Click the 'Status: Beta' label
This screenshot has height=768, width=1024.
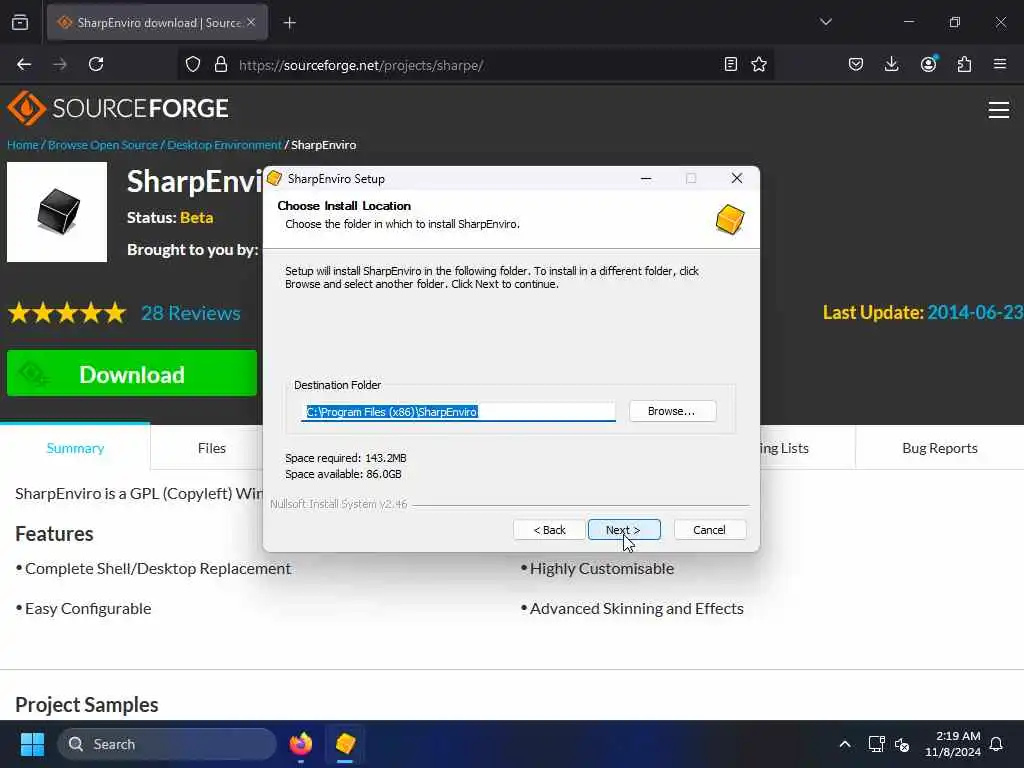[x=170, y=217]
